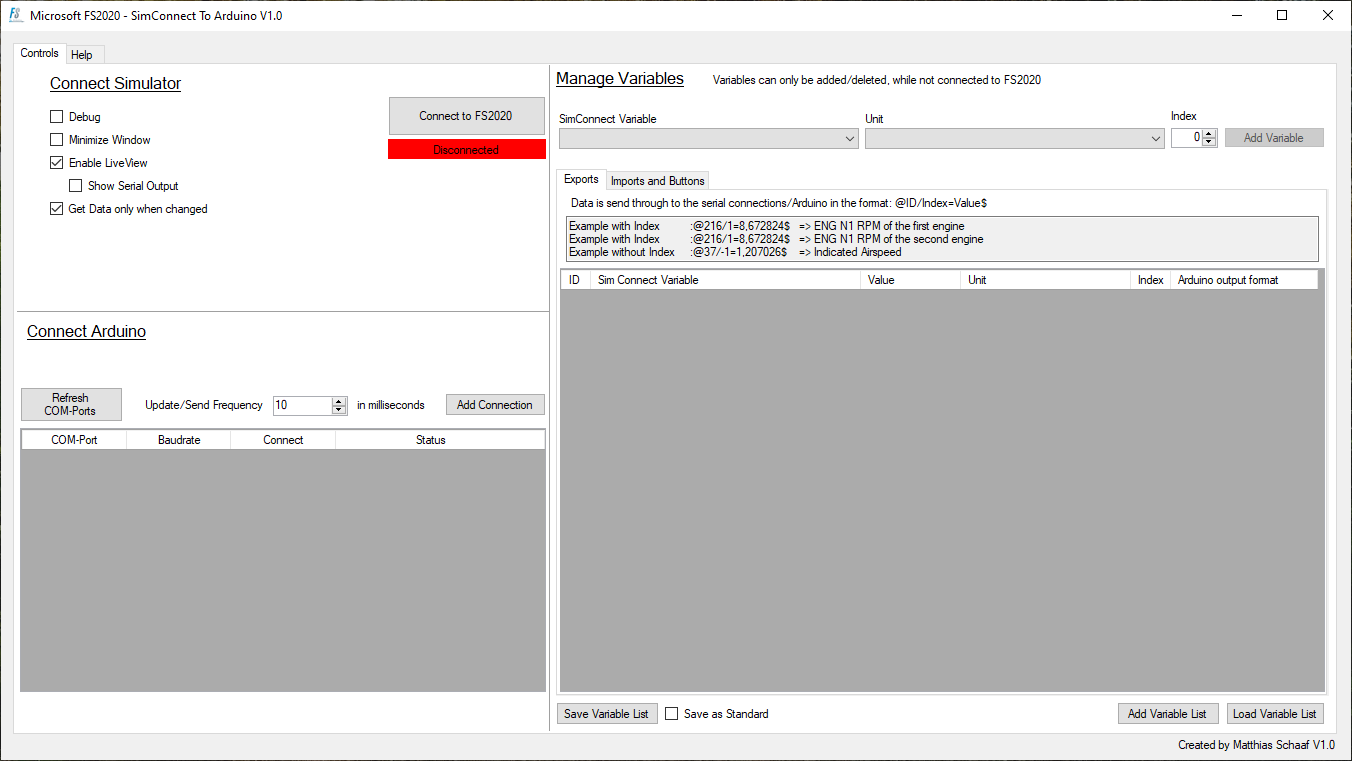Click the Add Connection button
This screenshot has height=761, width=1352.
point(495,405)
